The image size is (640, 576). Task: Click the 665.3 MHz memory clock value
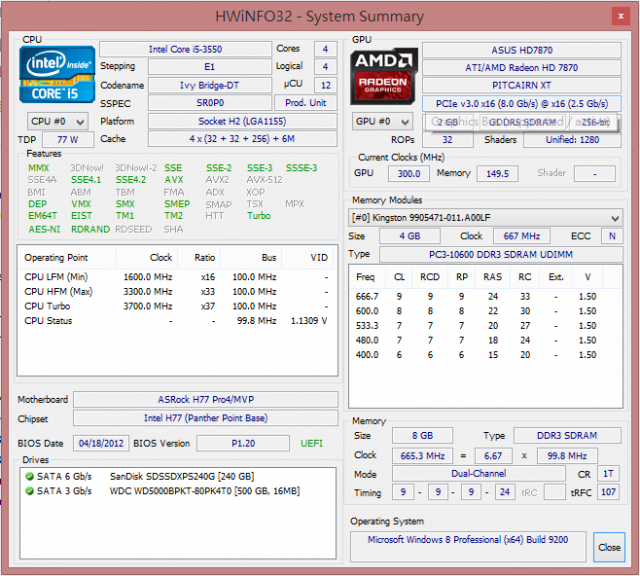(x=422, y=456)
